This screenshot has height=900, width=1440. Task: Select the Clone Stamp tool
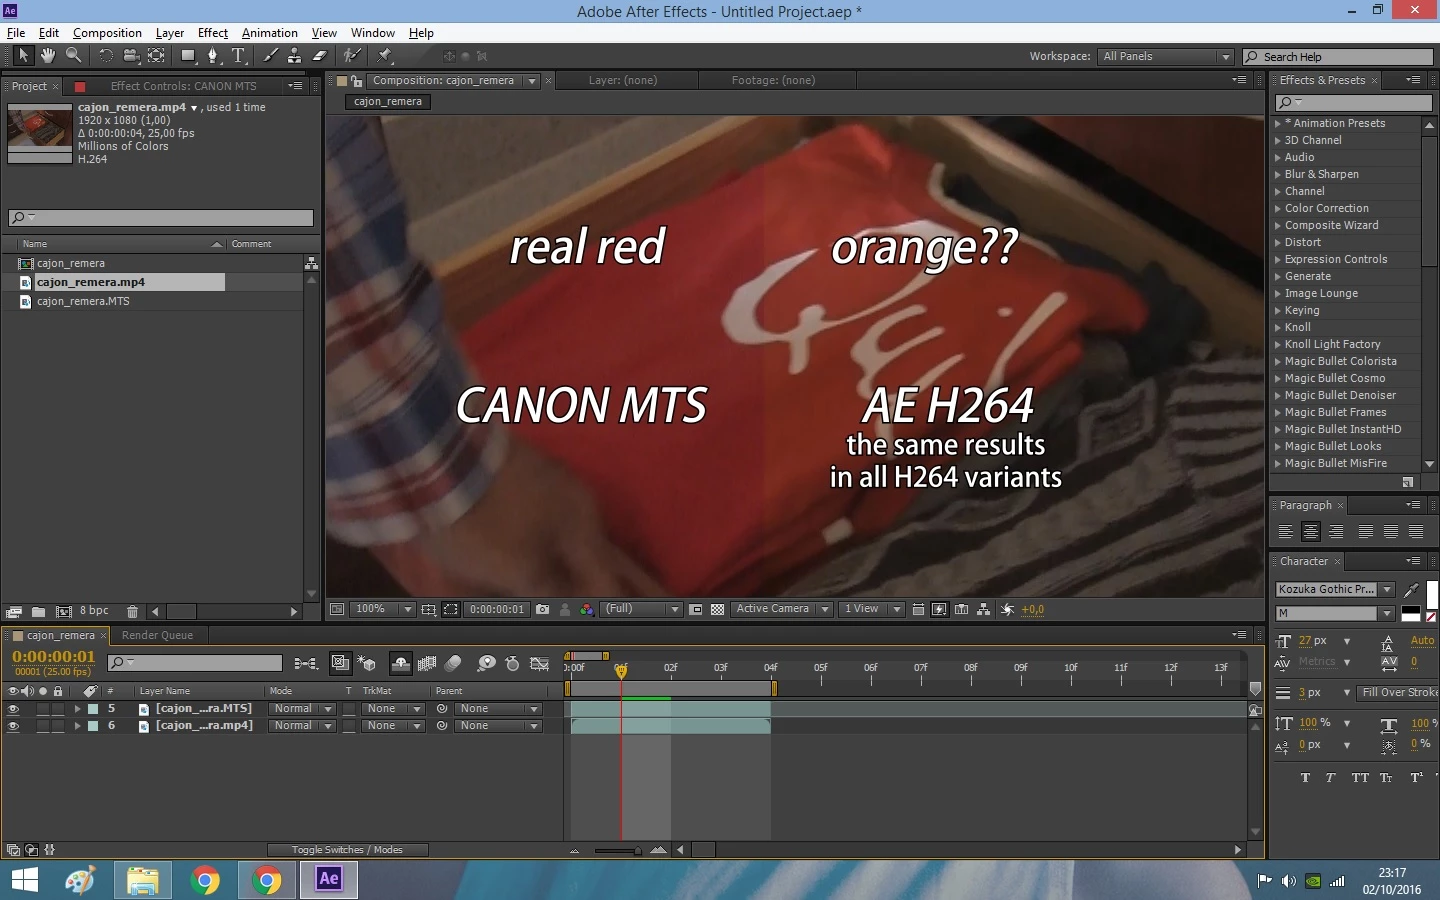[x=295, y=56]
